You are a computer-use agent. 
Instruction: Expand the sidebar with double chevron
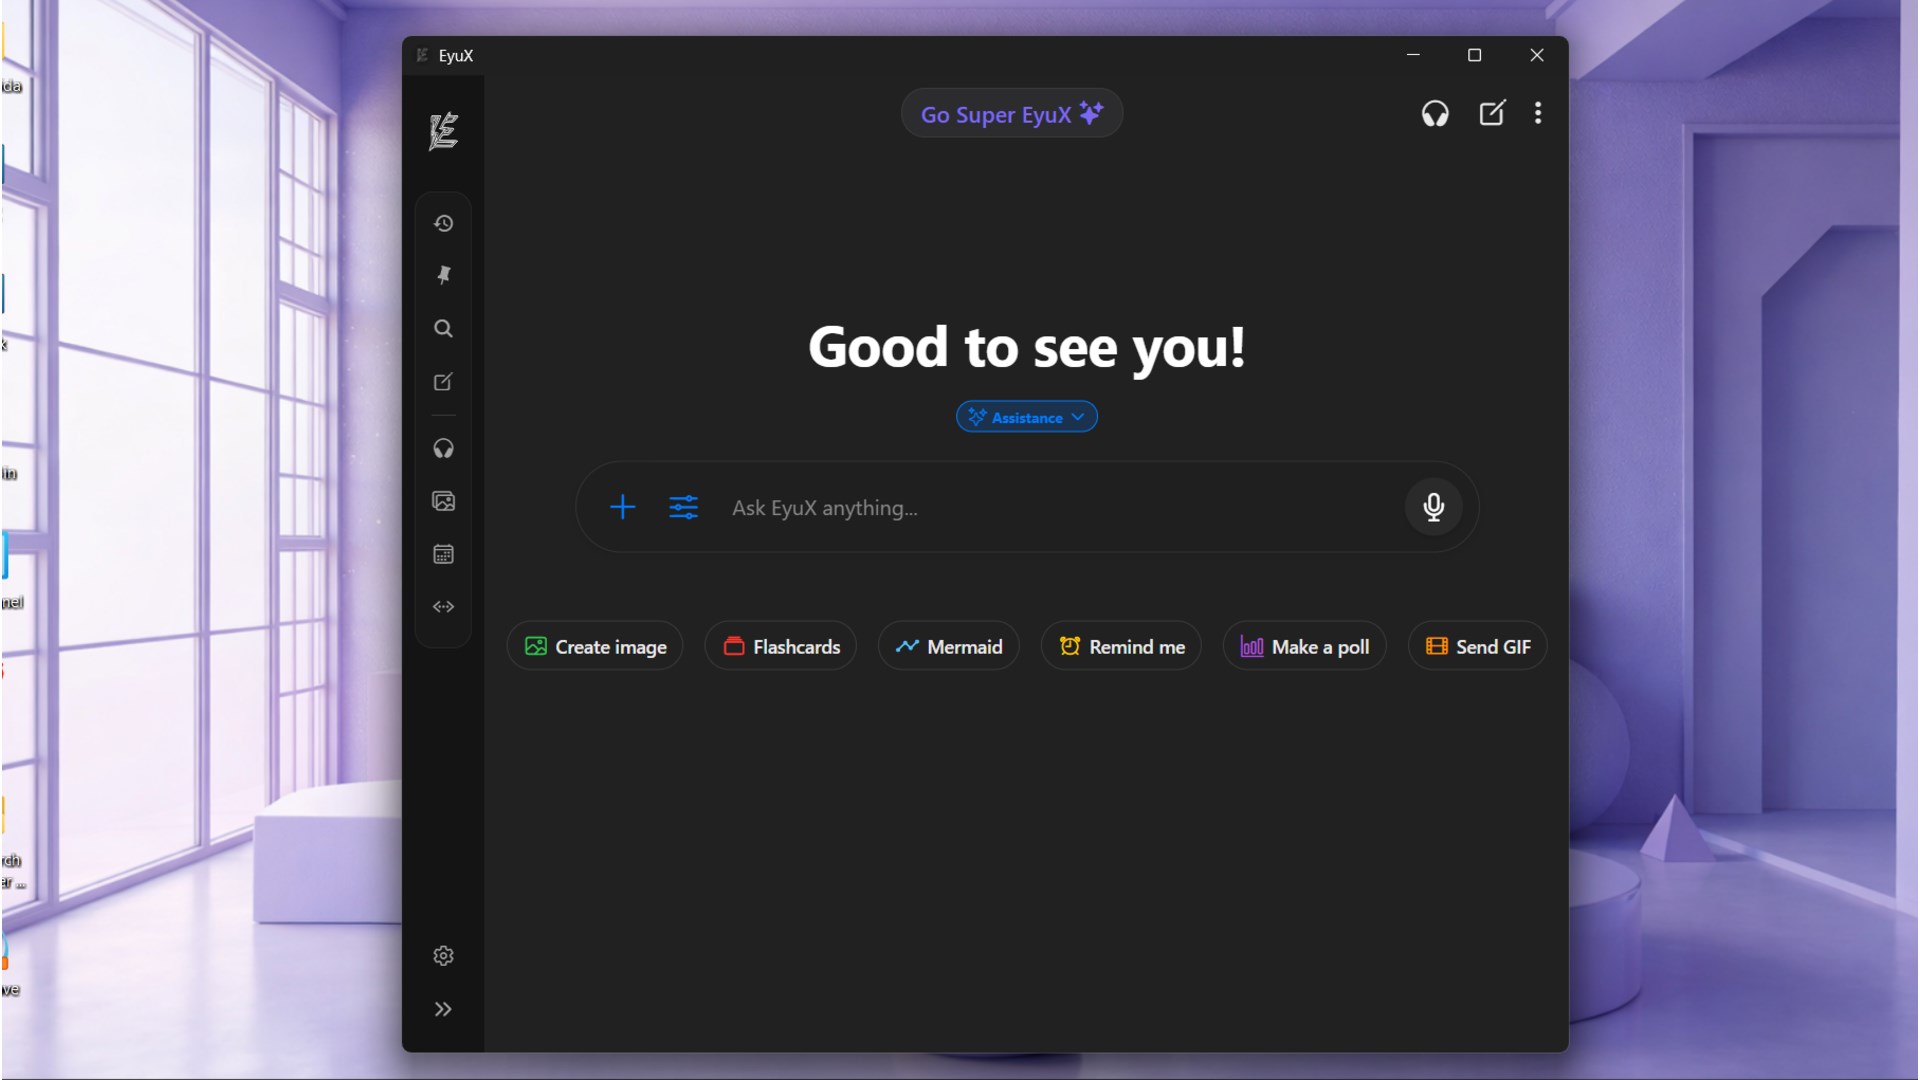tap(443, 1009)
